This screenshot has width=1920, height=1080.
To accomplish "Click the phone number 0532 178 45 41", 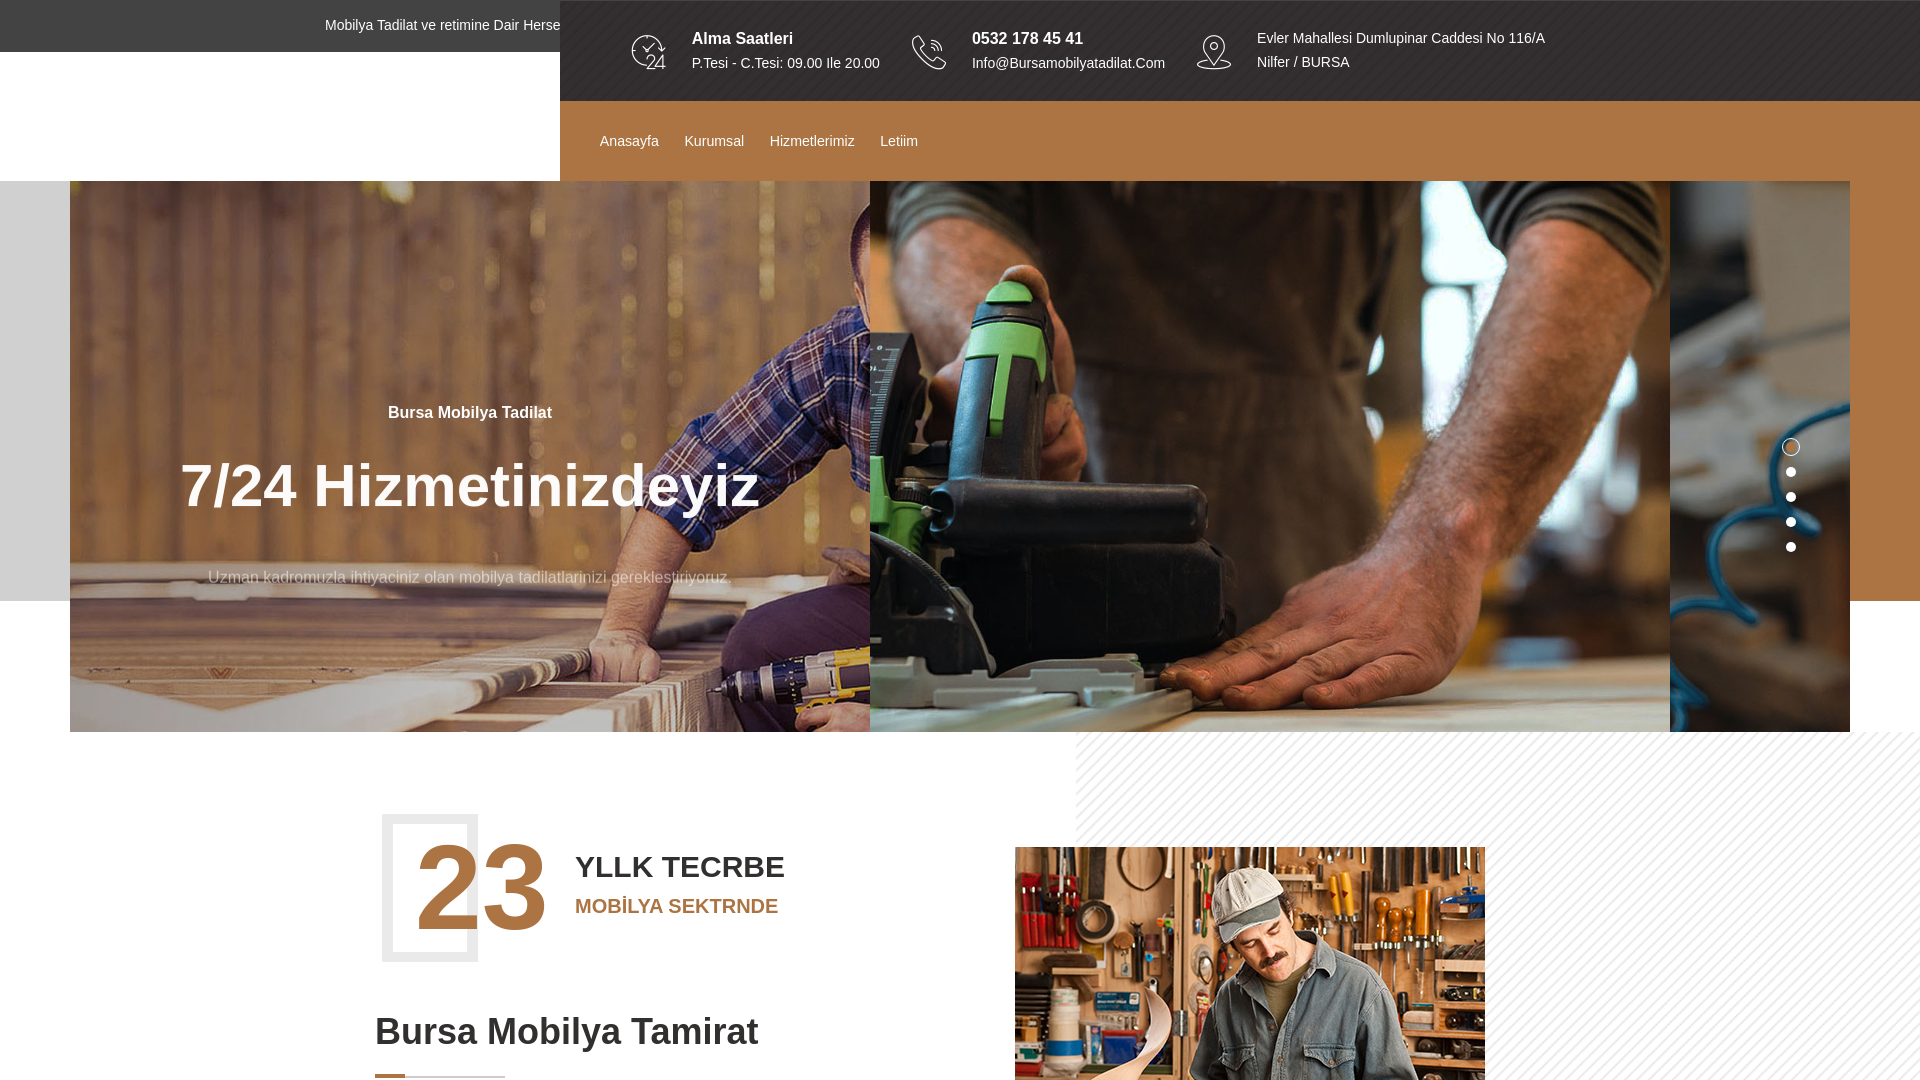I will (1027, 38).
